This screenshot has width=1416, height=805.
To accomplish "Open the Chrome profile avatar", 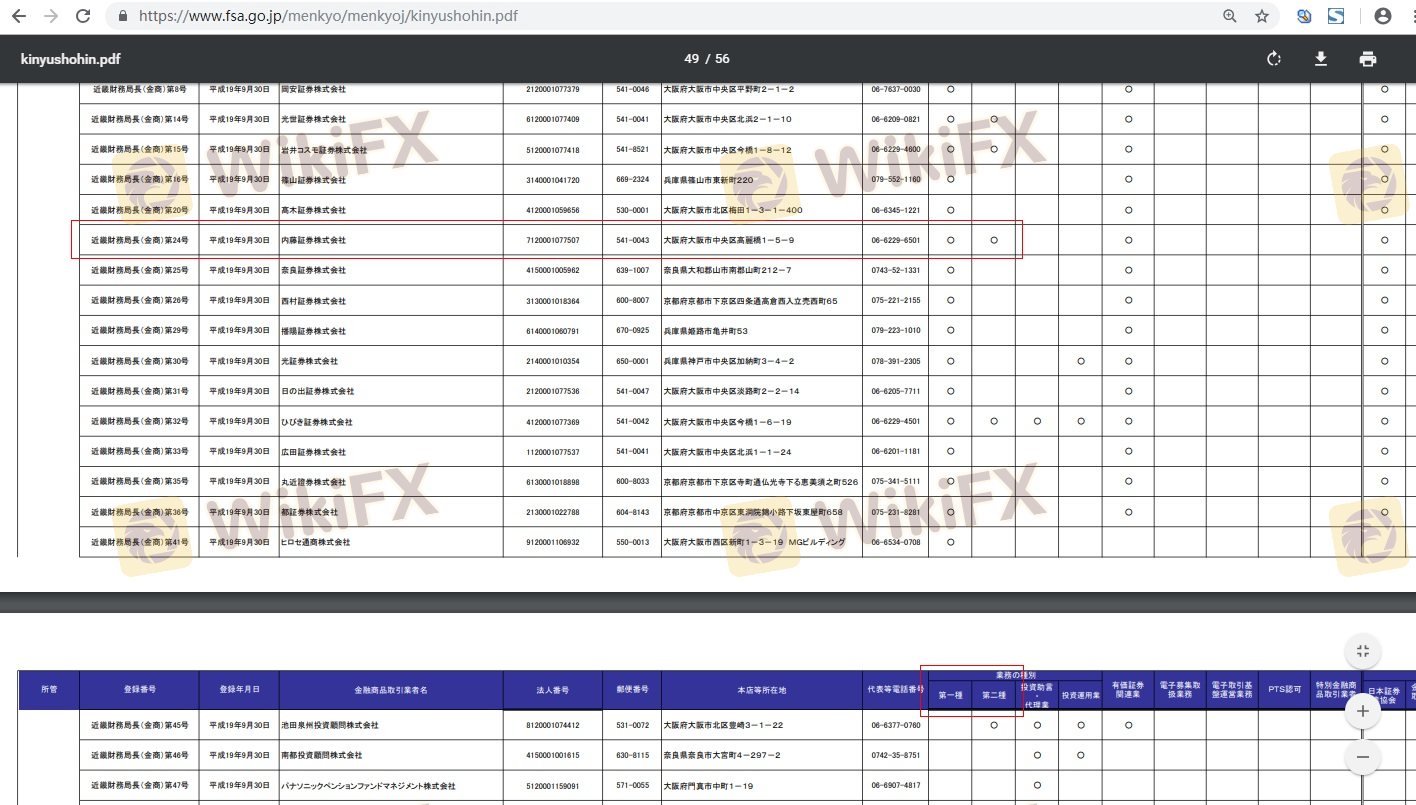I will pos(1383,16).
